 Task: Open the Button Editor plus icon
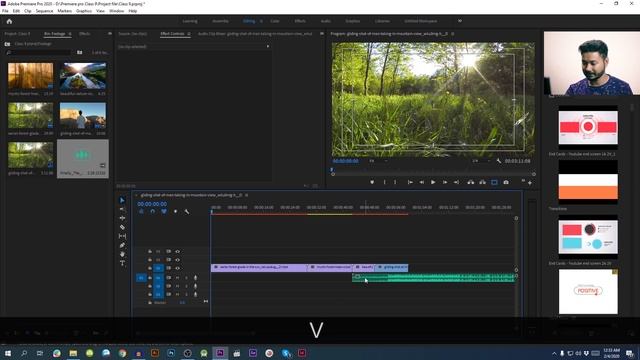coord(530,183)
